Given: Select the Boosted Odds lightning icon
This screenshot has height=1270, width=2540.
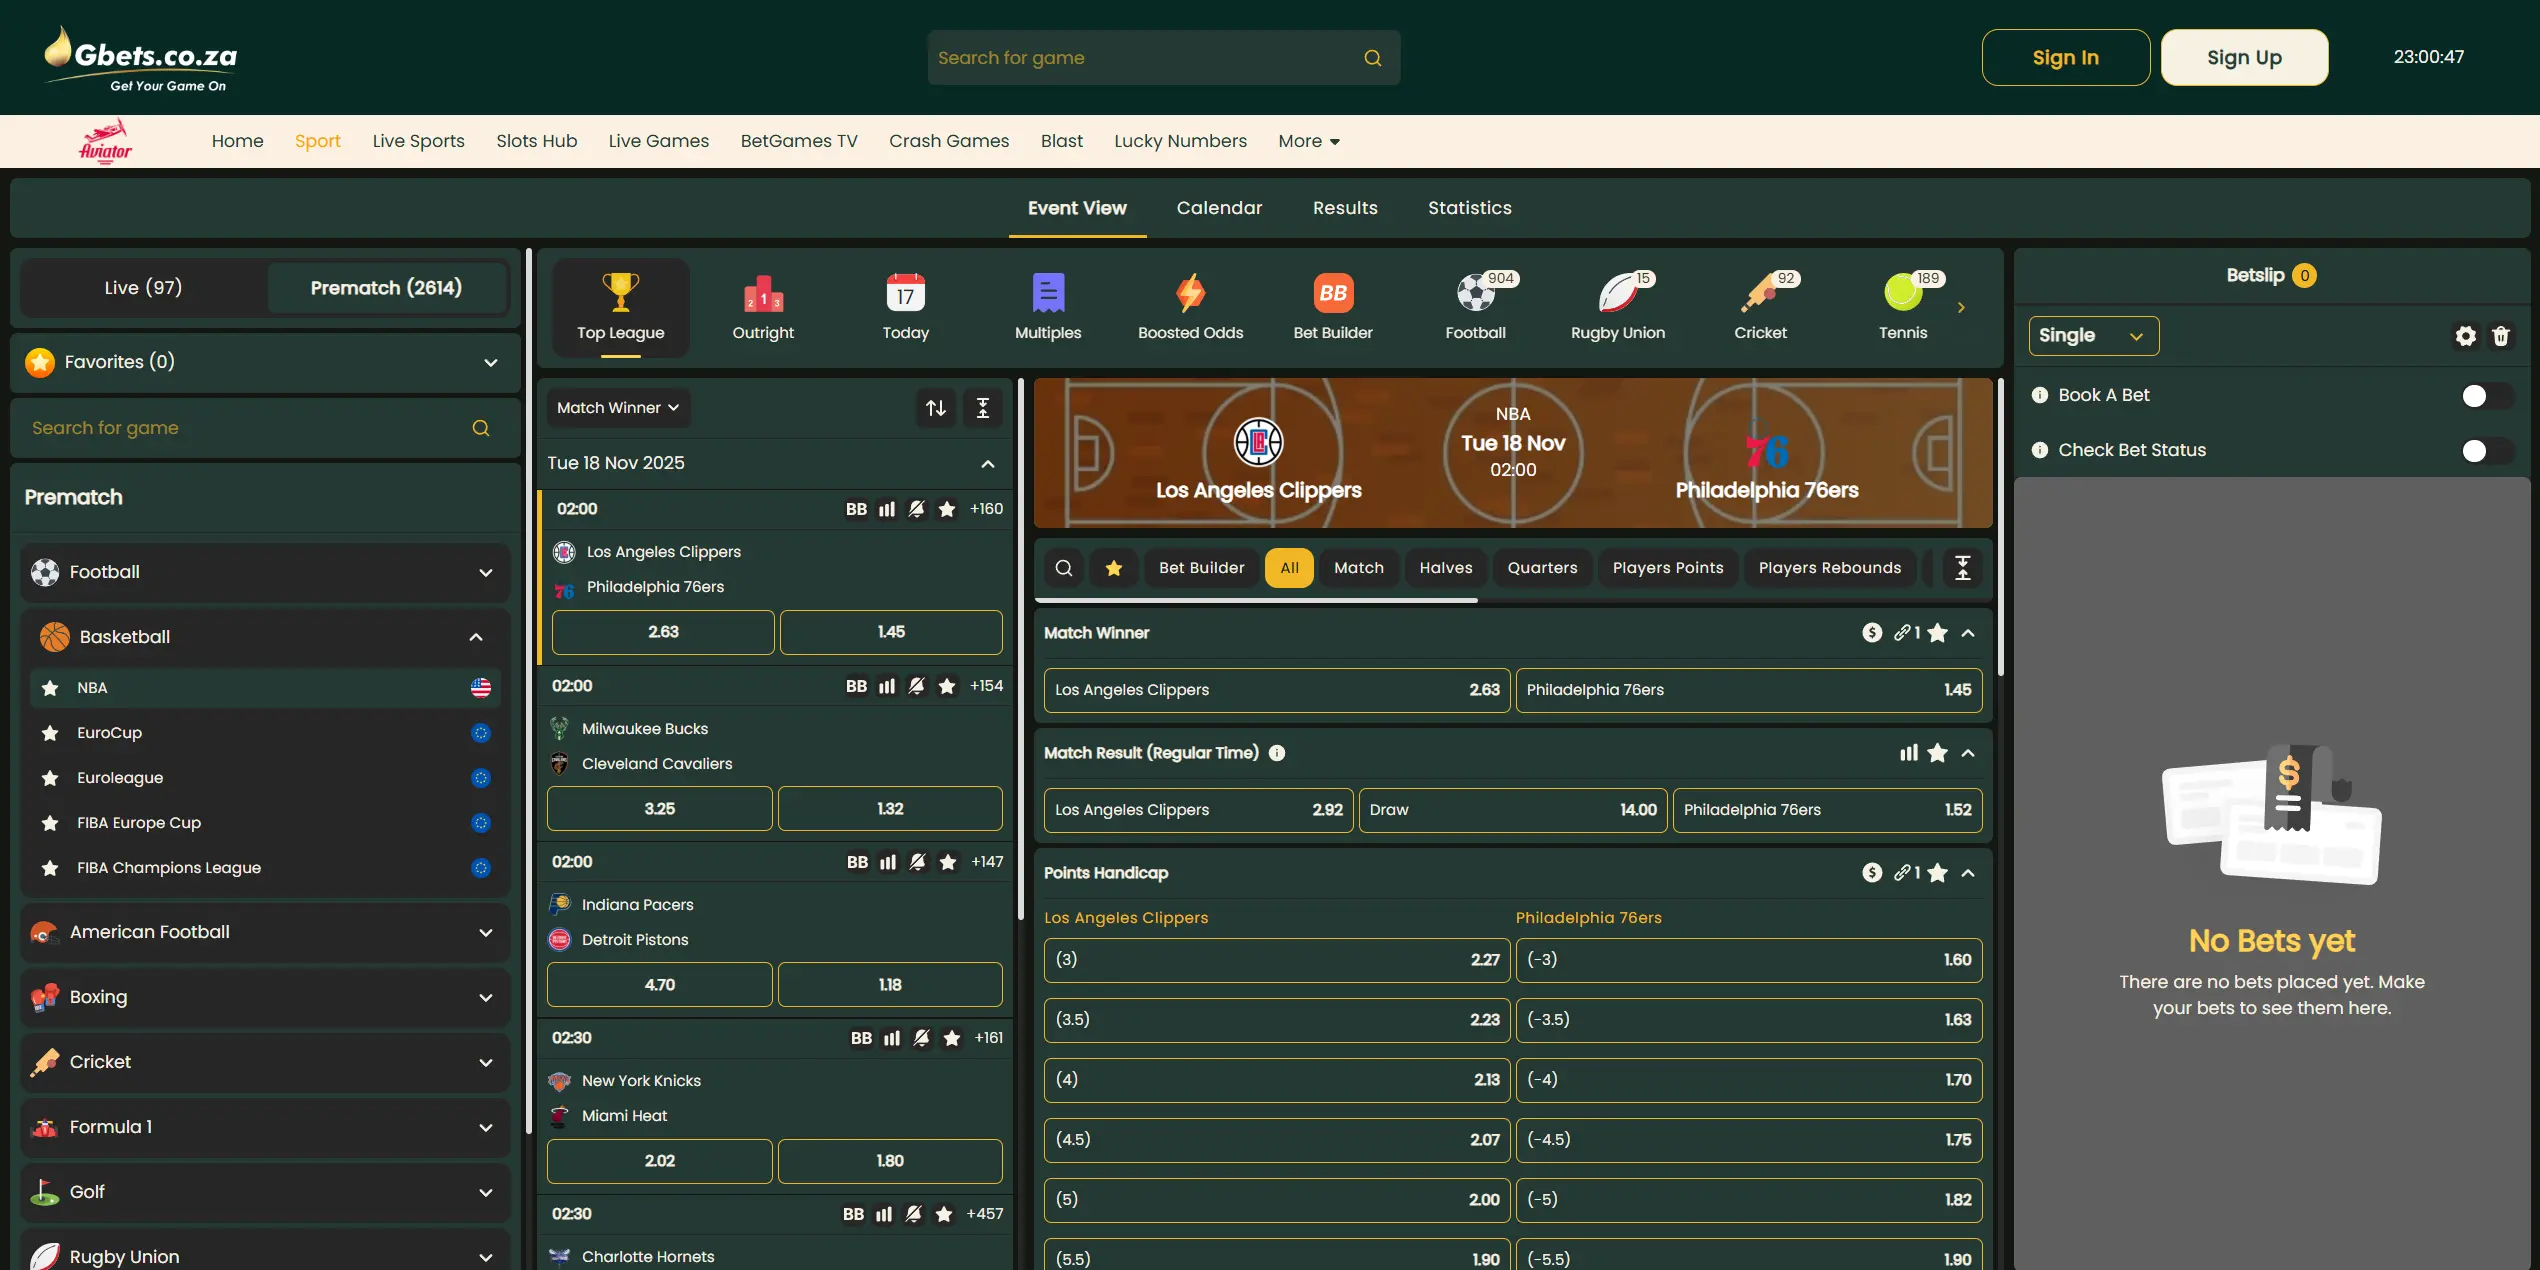Looking at the screenshot, I should [x=1189, y=295].
